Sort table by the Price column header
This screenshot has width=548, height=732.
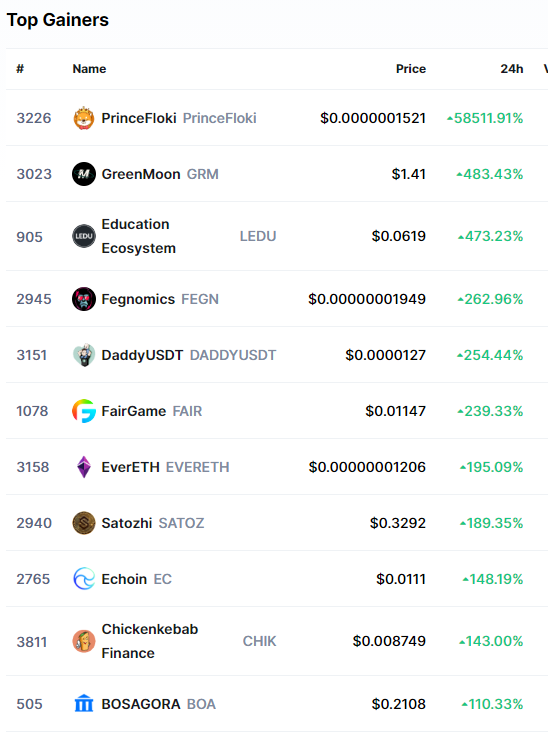pyautogui.click(x=411, y=69)
